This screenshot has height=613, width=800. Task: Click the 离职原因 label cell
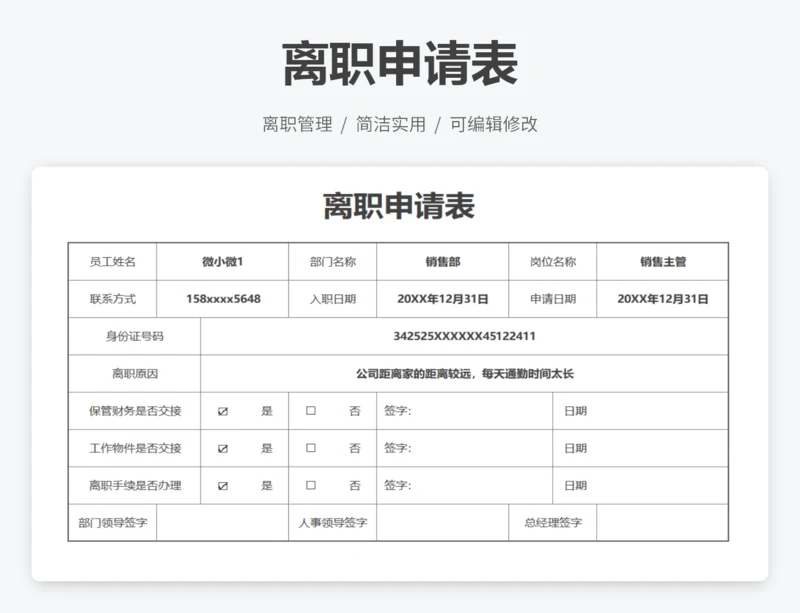[x=135, y=374]
